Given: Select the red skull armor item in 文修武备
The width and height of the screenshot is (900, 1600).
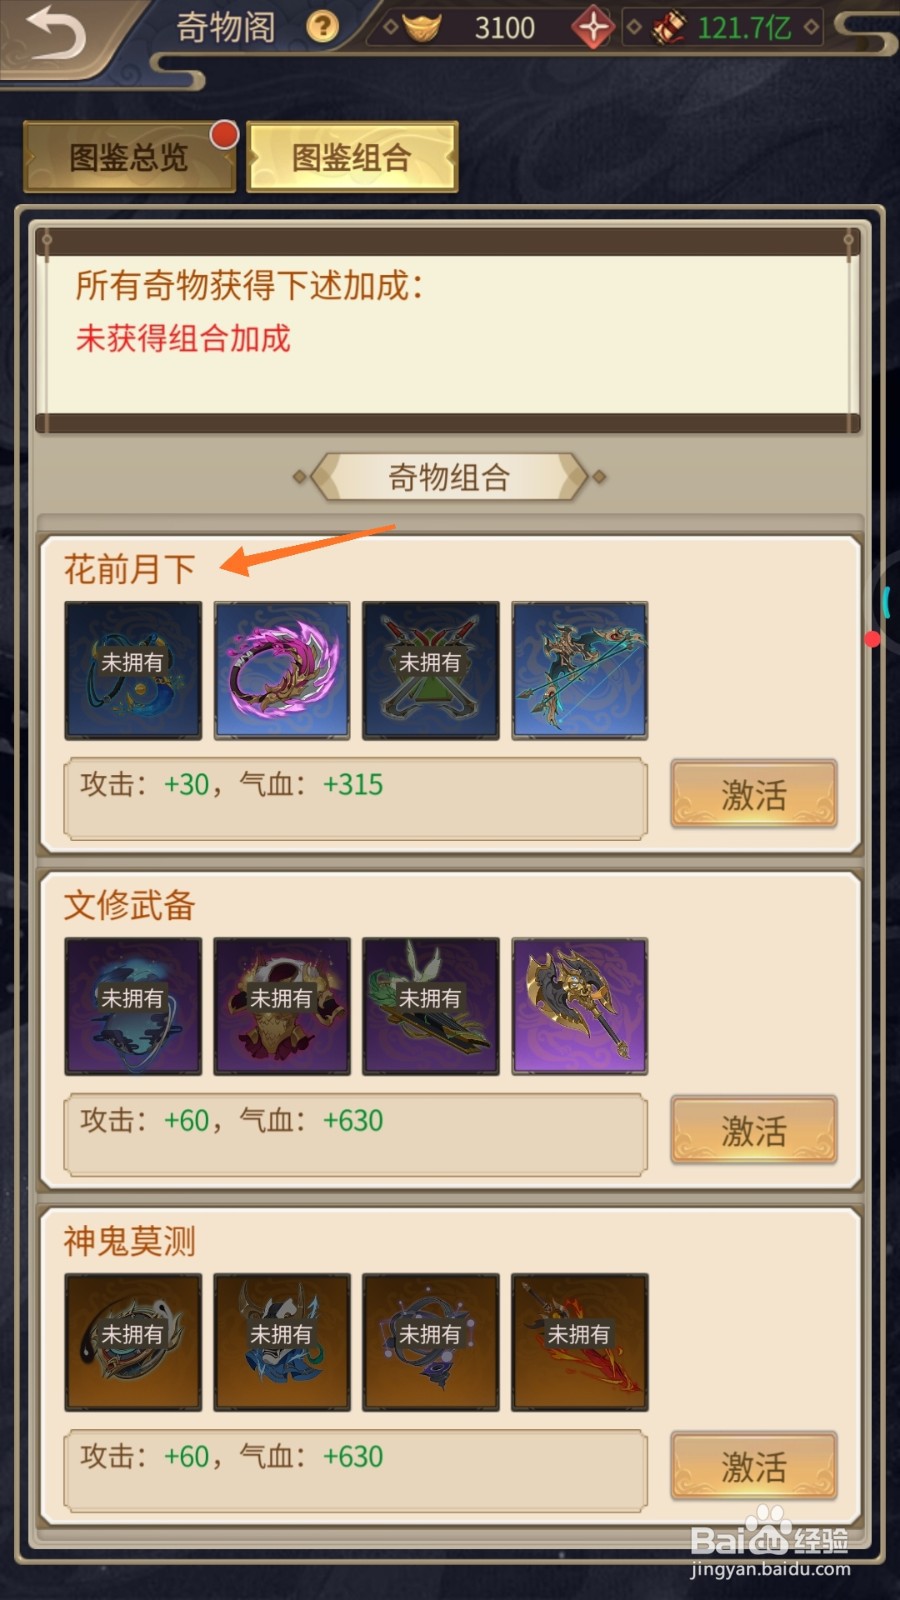Looking at the screenshot, I should point(282,1007).
